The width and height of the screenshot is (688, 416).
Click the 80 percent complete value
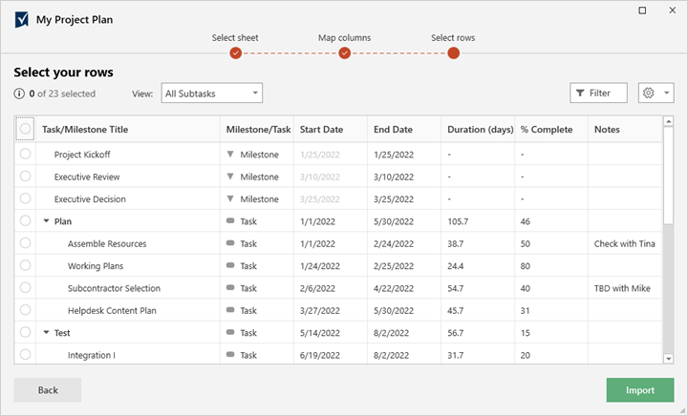[525, 266]
